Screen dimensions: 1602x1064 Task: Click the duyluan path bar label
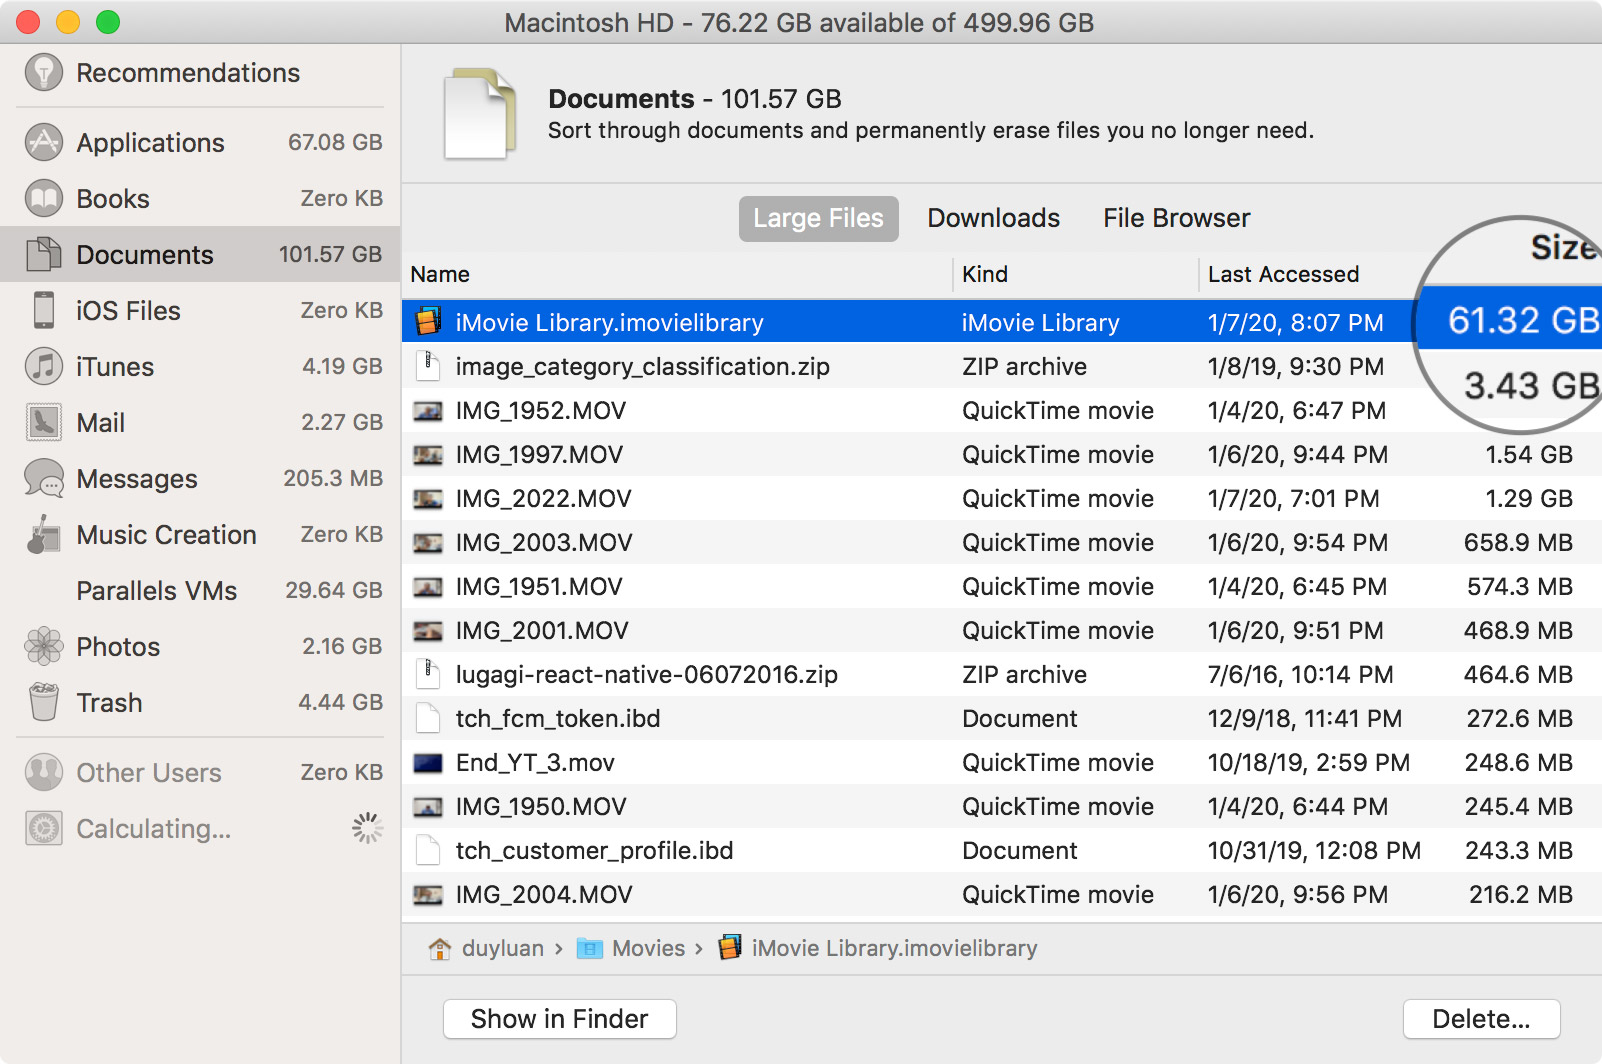point(503,948)
